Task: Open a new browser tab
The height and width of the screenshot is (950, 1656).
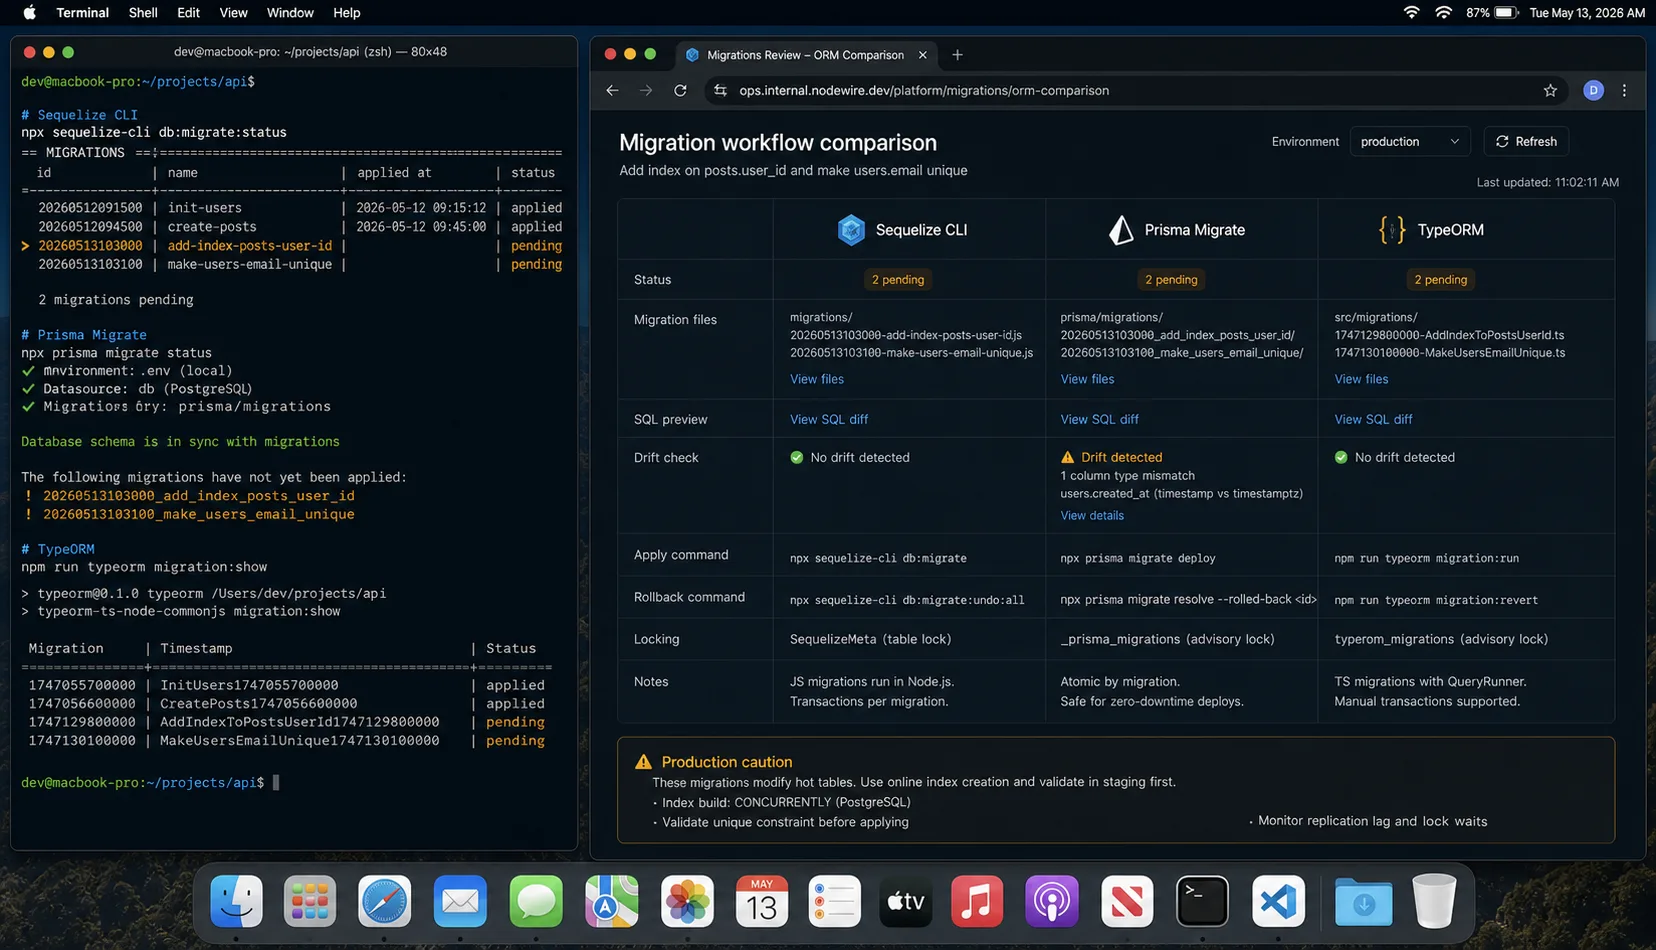Action: 957,55
